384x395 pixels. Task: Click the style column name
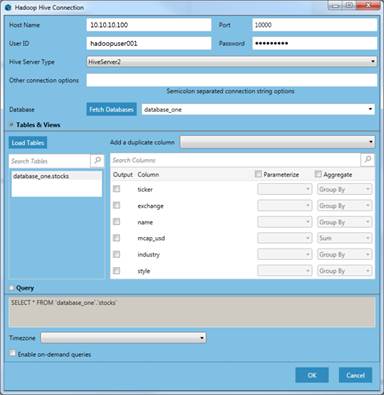[144, 271]
